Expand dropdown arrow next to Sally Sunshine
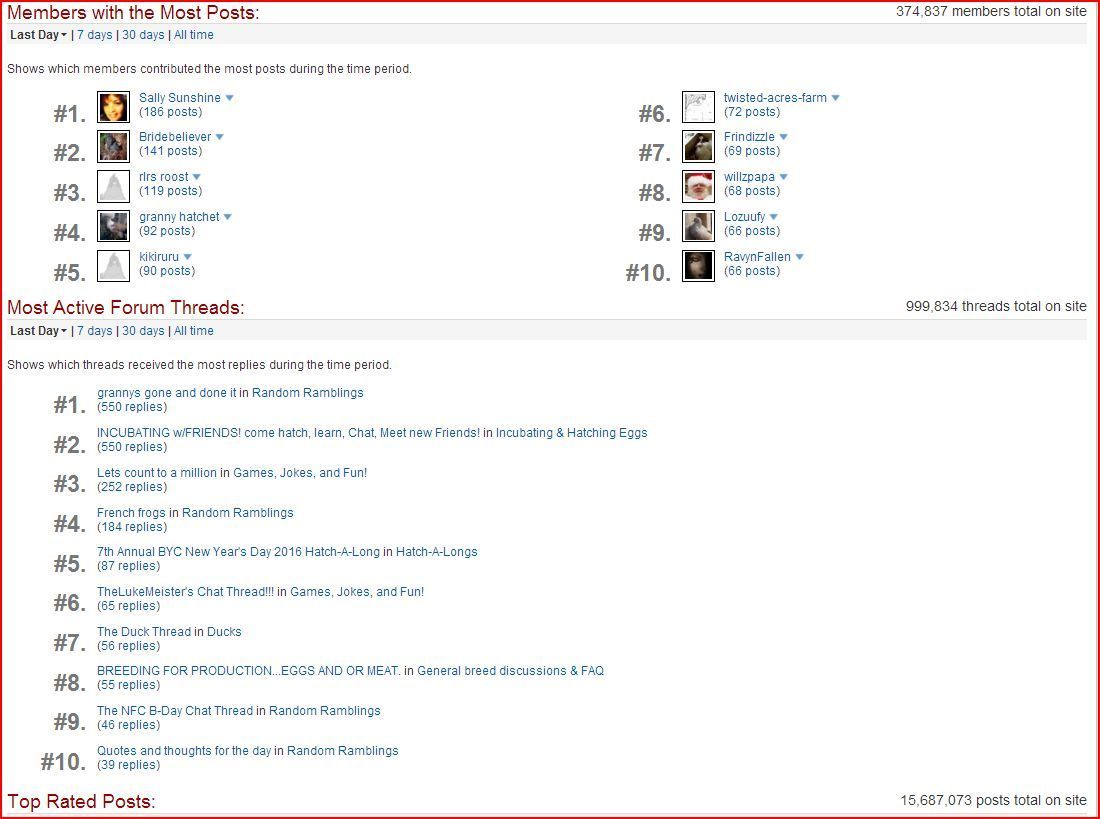 [230, 98]
